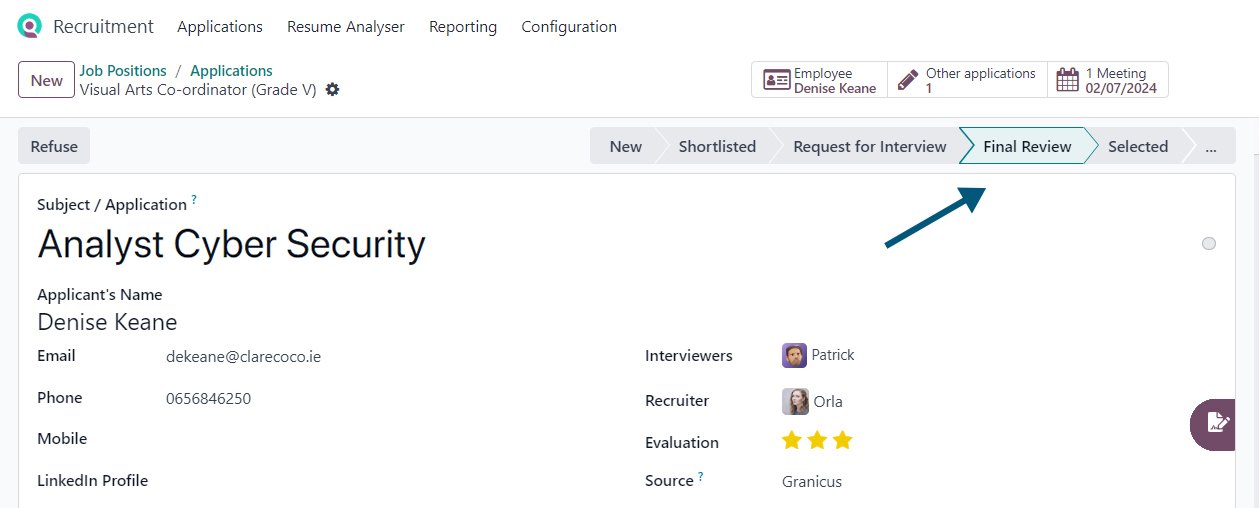Screen dimensions: 1259x508
Task: Click Orla's recruiter avatar
Action: (795, 401)
